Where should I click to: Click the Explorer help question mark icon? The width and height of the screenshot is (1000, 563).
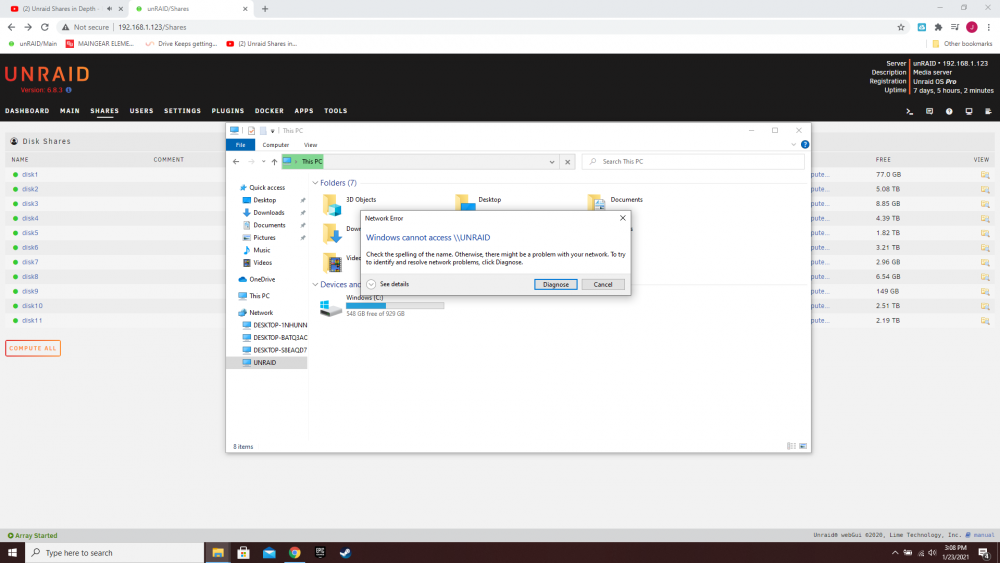tap(805, 145)
